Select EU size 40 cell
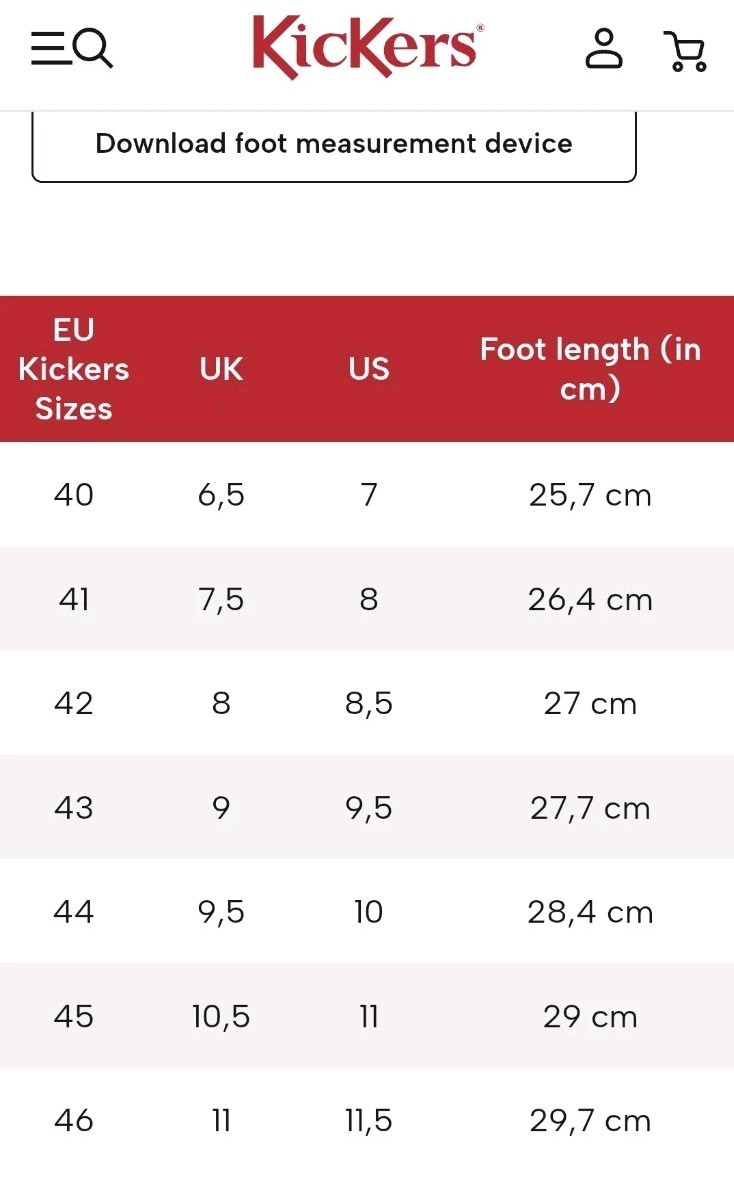The image size is (734, 1186). [x=73, y=495]
